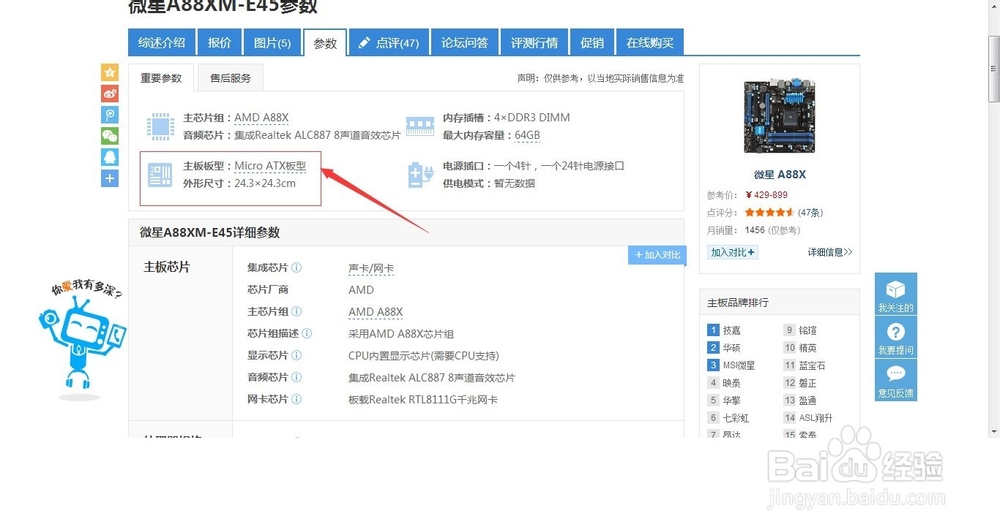
Task: Click the star favorite icon in share sidebar
Action: coord(110,72)
